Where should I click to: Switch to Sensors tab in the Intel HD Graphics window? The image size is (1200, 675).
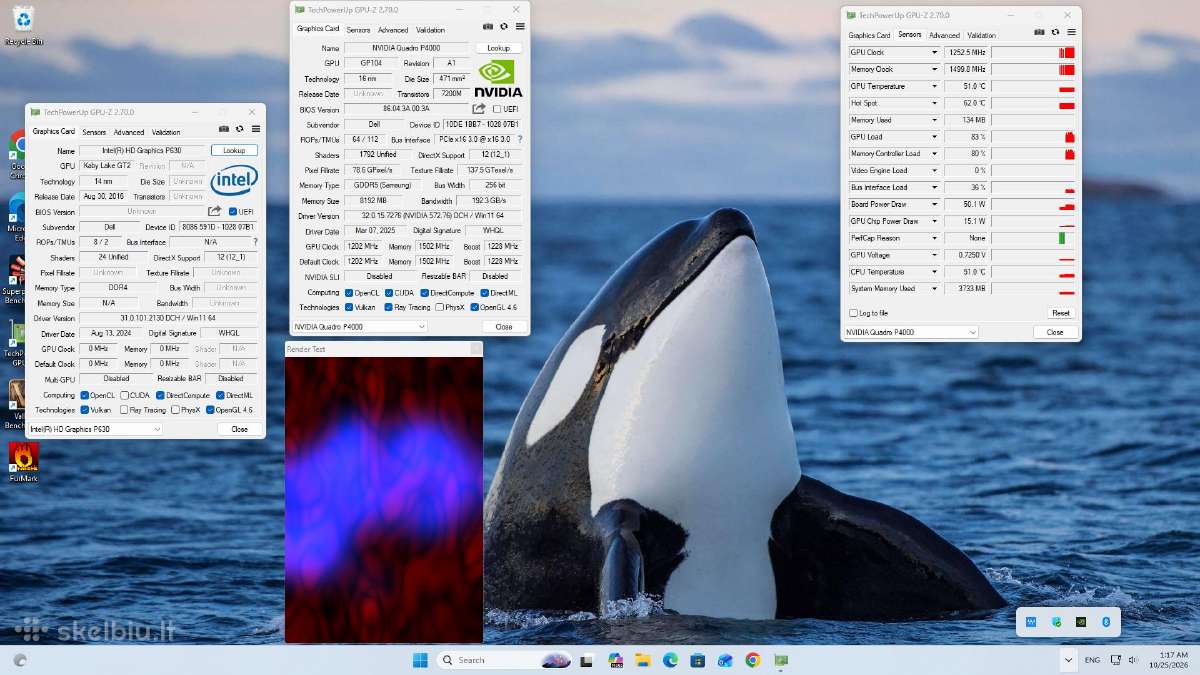[x=94, y=132]
